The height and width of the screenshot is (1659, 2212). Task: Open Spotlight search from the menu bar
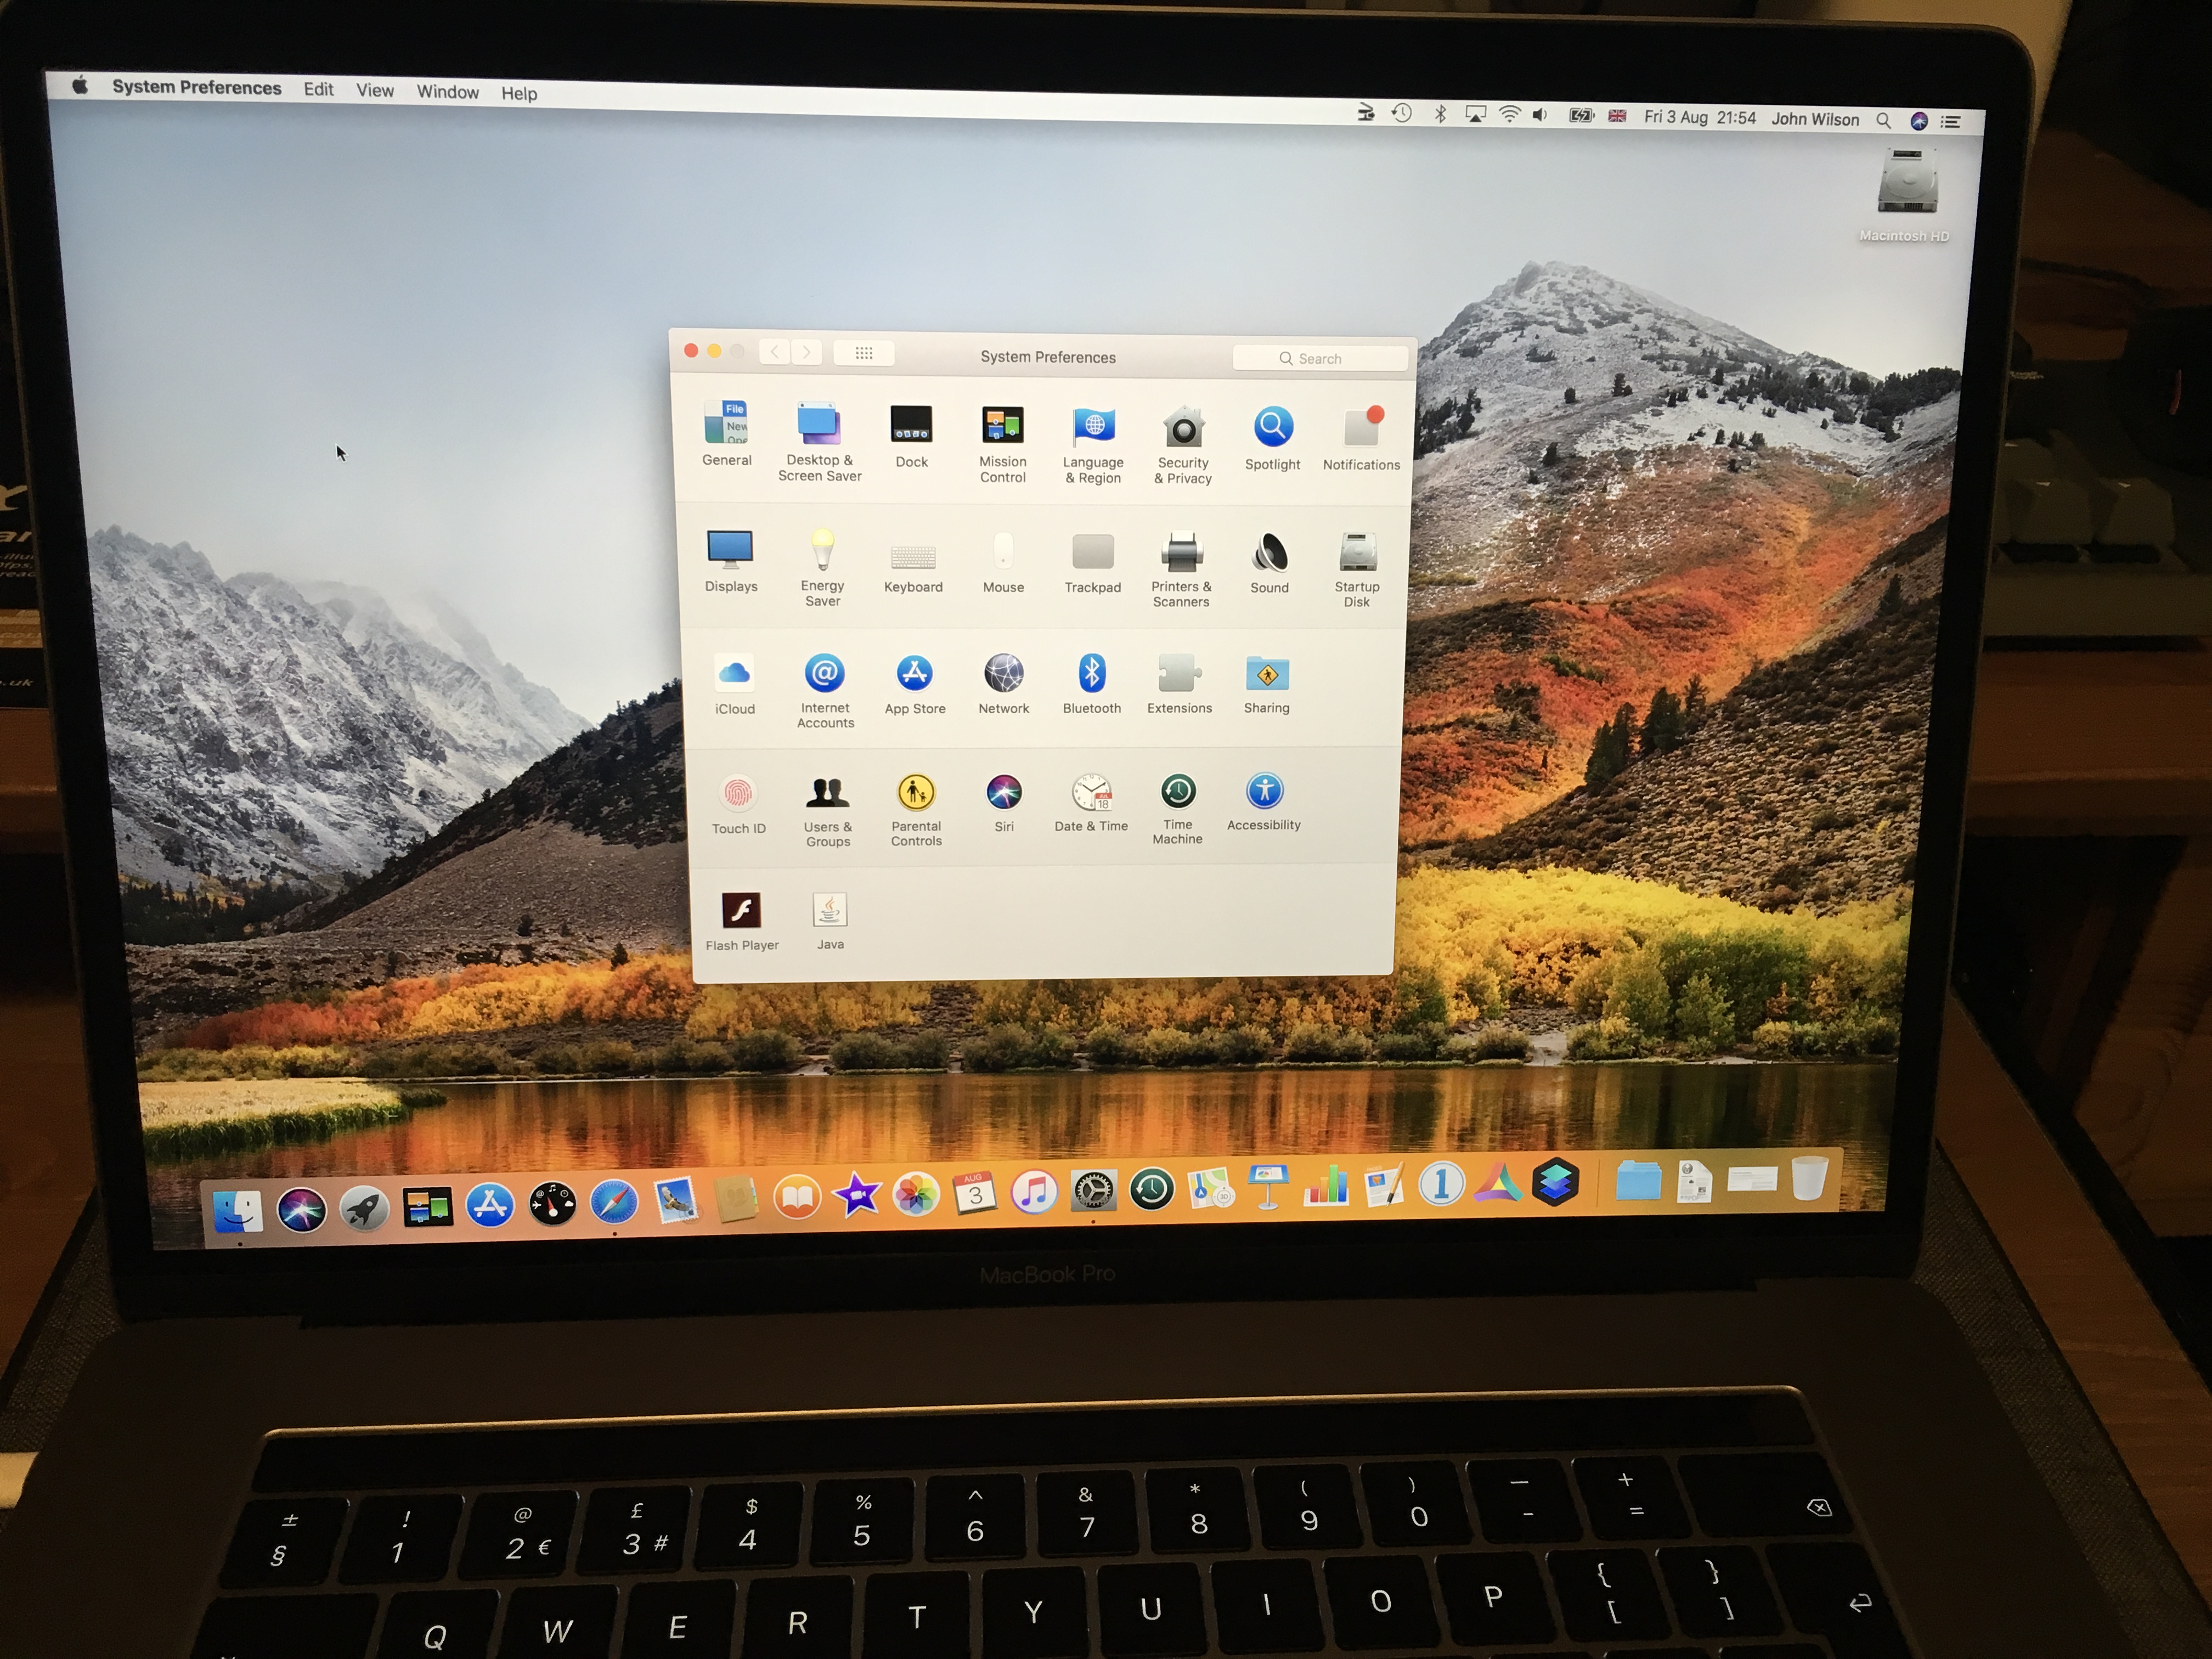coord(1884,120)
